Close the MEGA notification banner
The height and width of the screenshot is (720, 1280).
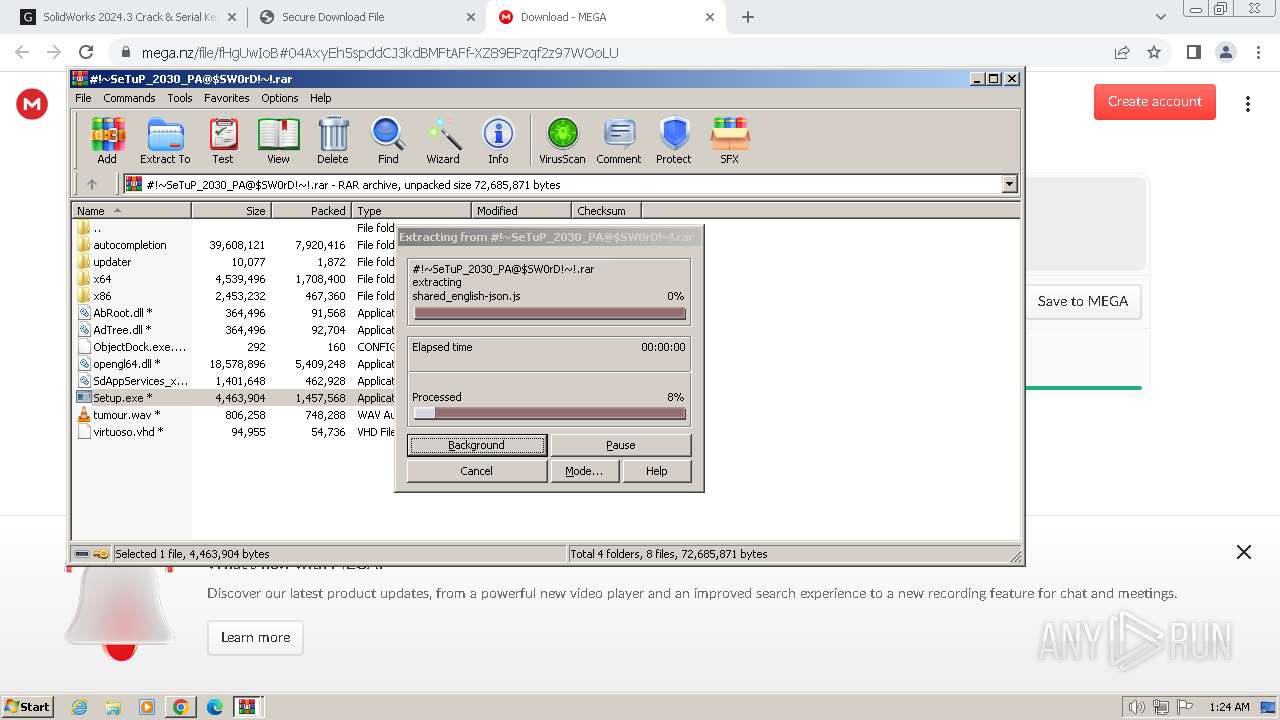click(1244, 552)
